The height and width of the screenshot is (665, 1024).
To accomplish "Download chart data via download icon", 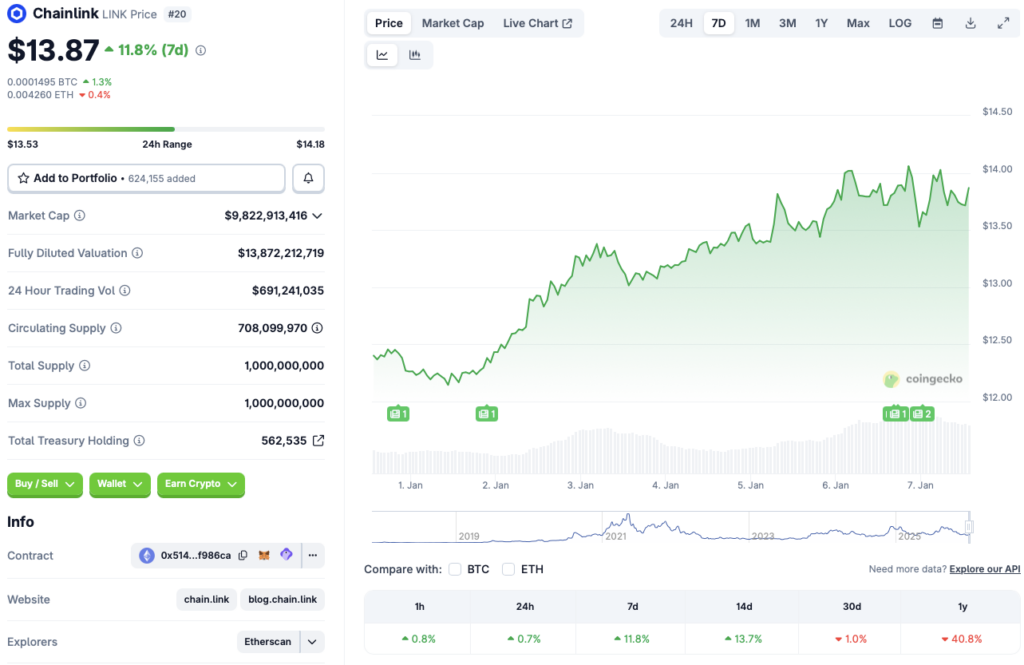I will coord(970,23).
